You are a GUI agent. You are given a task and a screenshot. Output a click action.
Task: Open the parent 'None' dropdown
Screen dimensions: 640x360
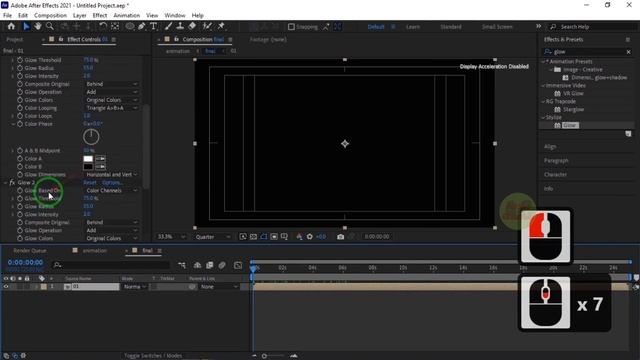pos(219,287)
